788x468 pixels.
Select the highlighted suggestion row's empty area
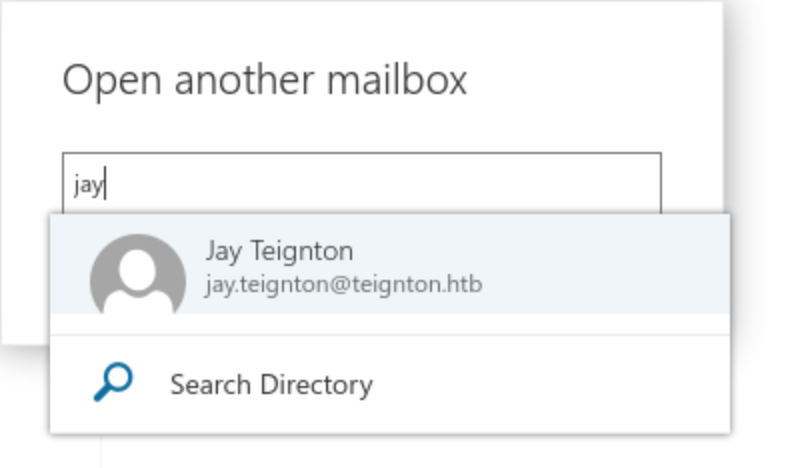pos(603,264)
